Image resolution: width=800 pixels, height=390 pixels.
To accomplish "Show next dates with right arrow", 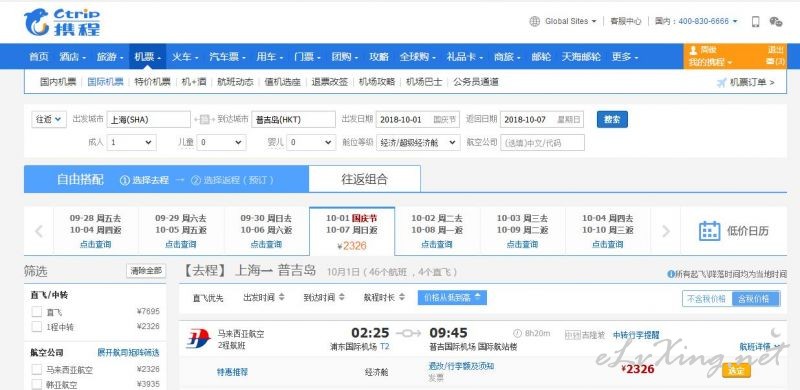I will click(665, 231).
